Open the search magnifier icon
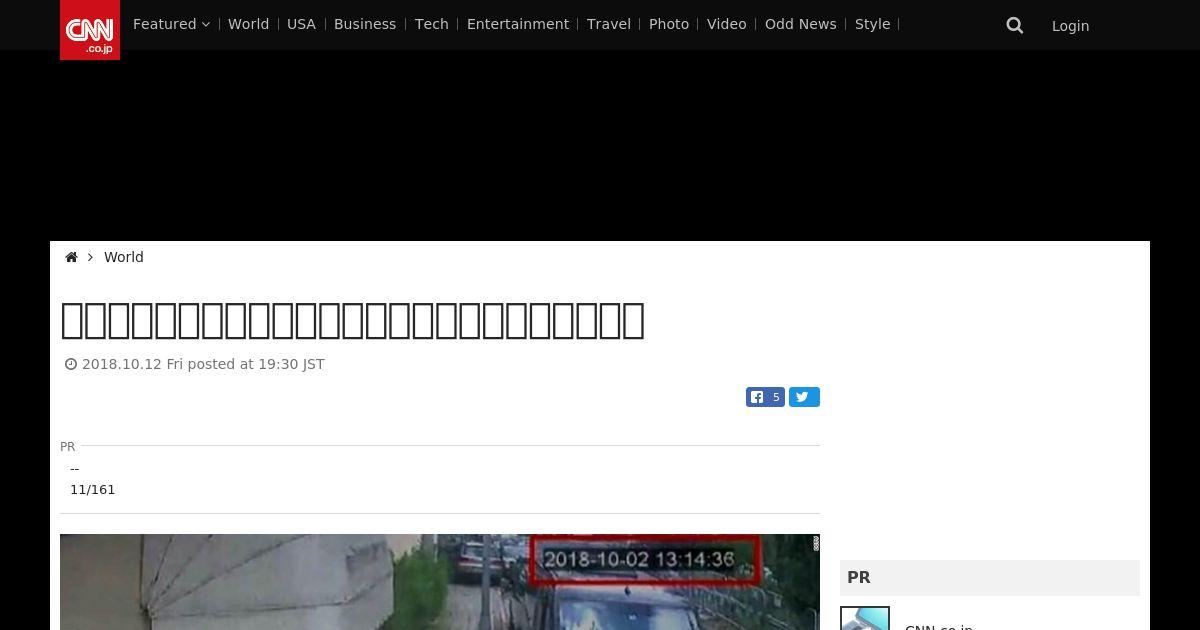1200x630 pixels. [1015, 25]
